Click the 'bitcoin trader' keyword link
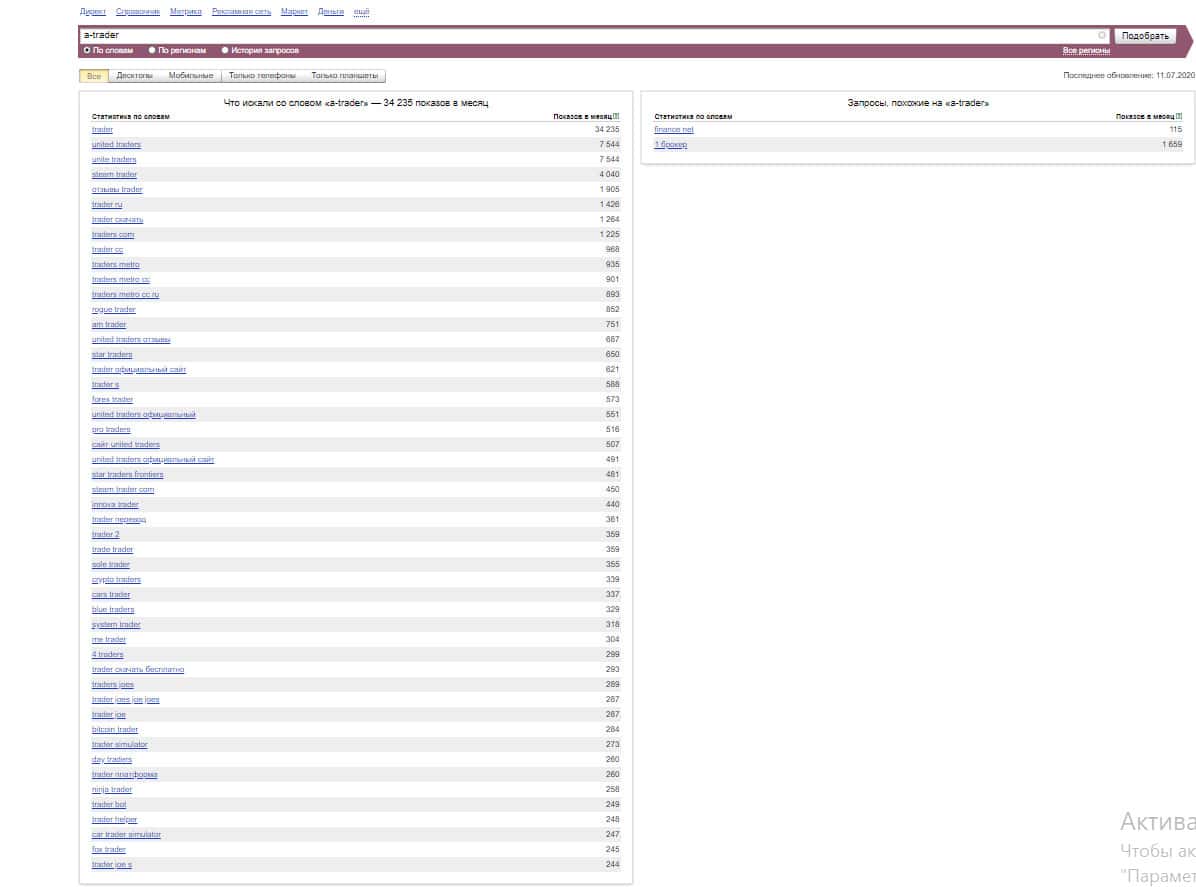 [x=115, y=730]
